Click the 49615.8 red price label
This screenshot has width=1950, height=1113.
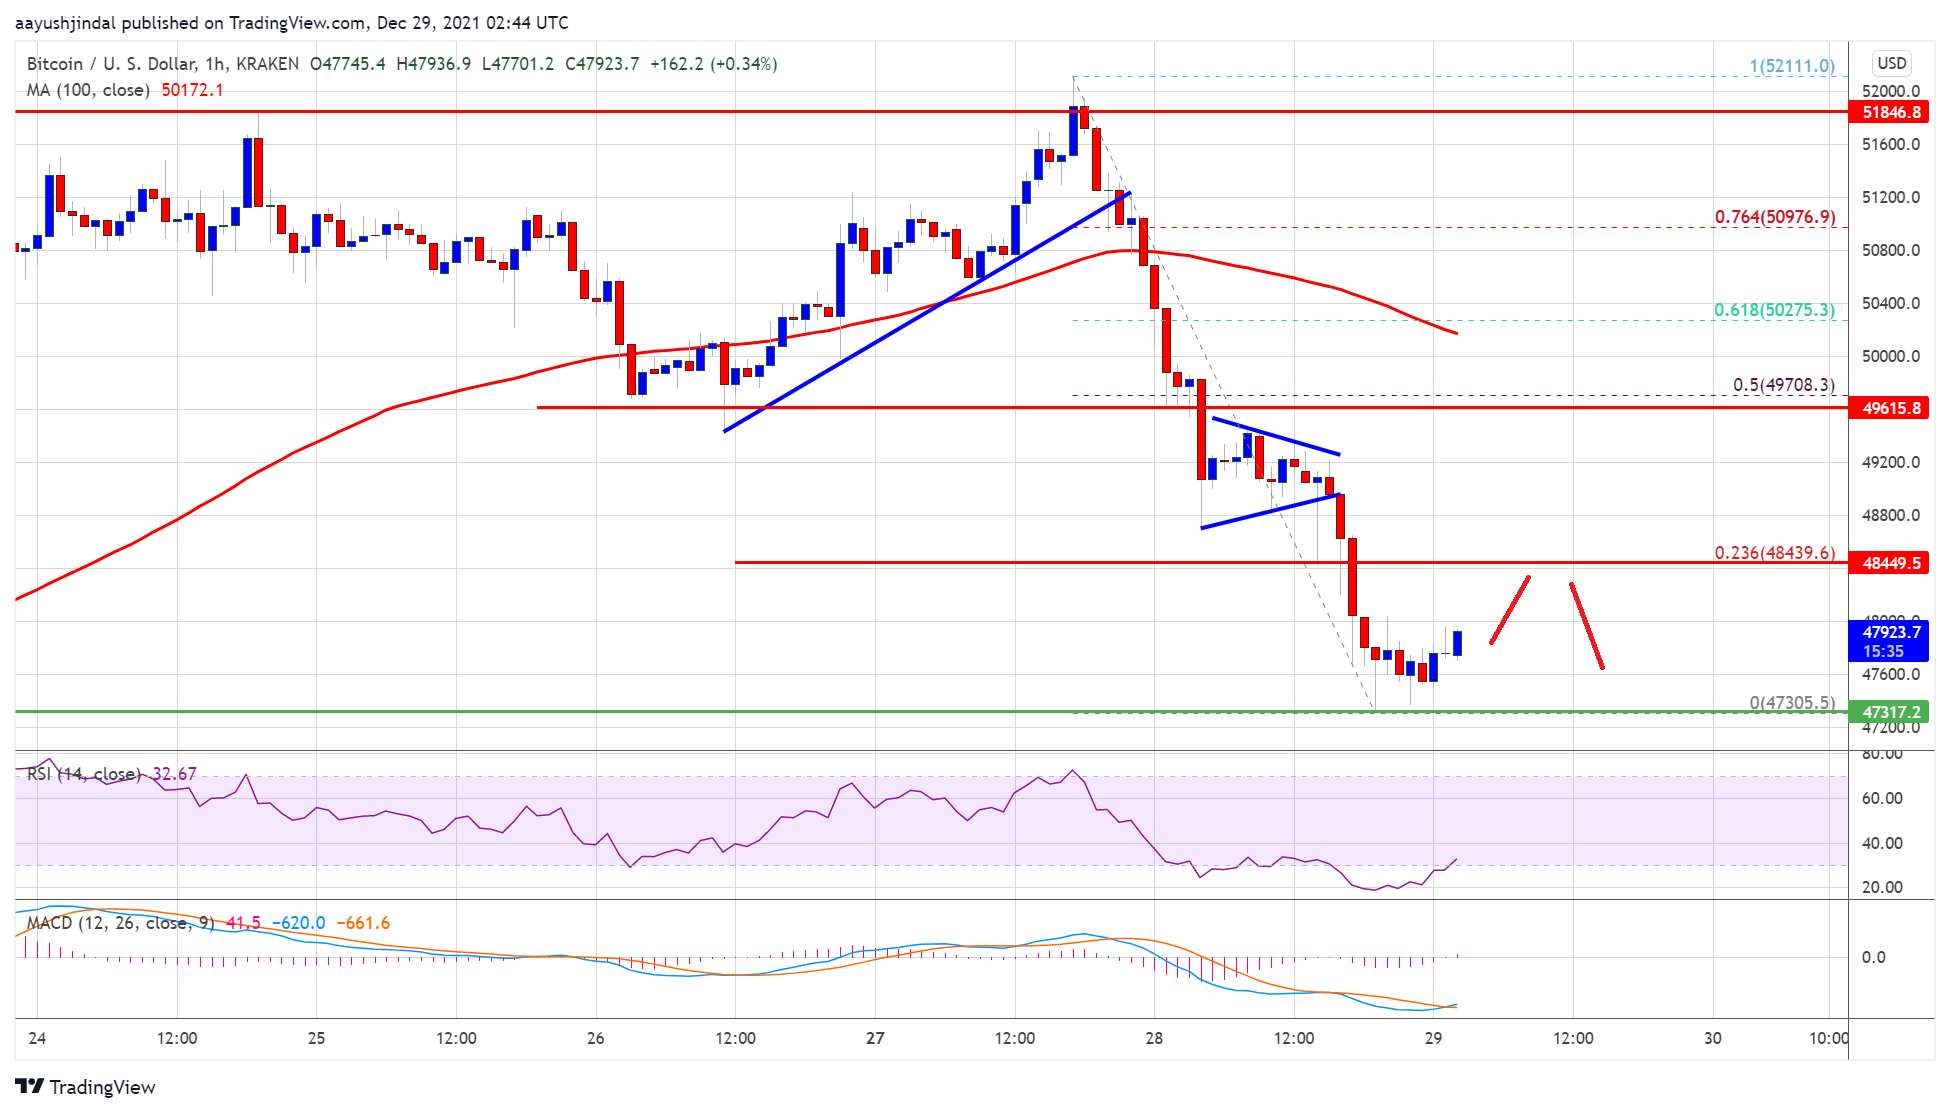(1889, 408)
